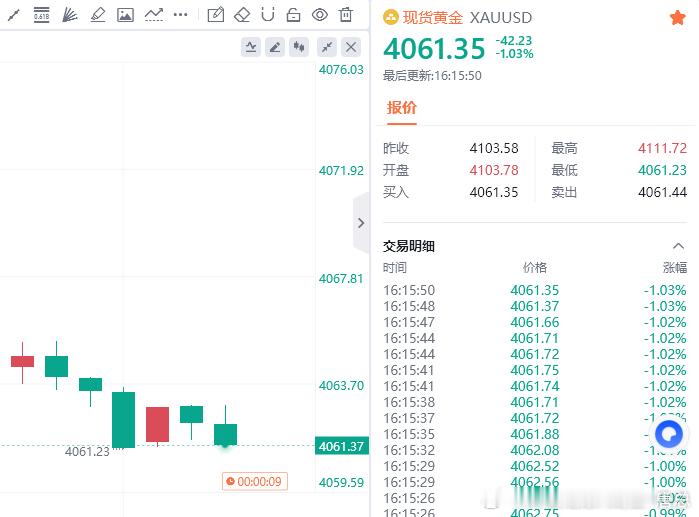Click the 现货黄金 XAUUSD title

[x=467, y=18]
